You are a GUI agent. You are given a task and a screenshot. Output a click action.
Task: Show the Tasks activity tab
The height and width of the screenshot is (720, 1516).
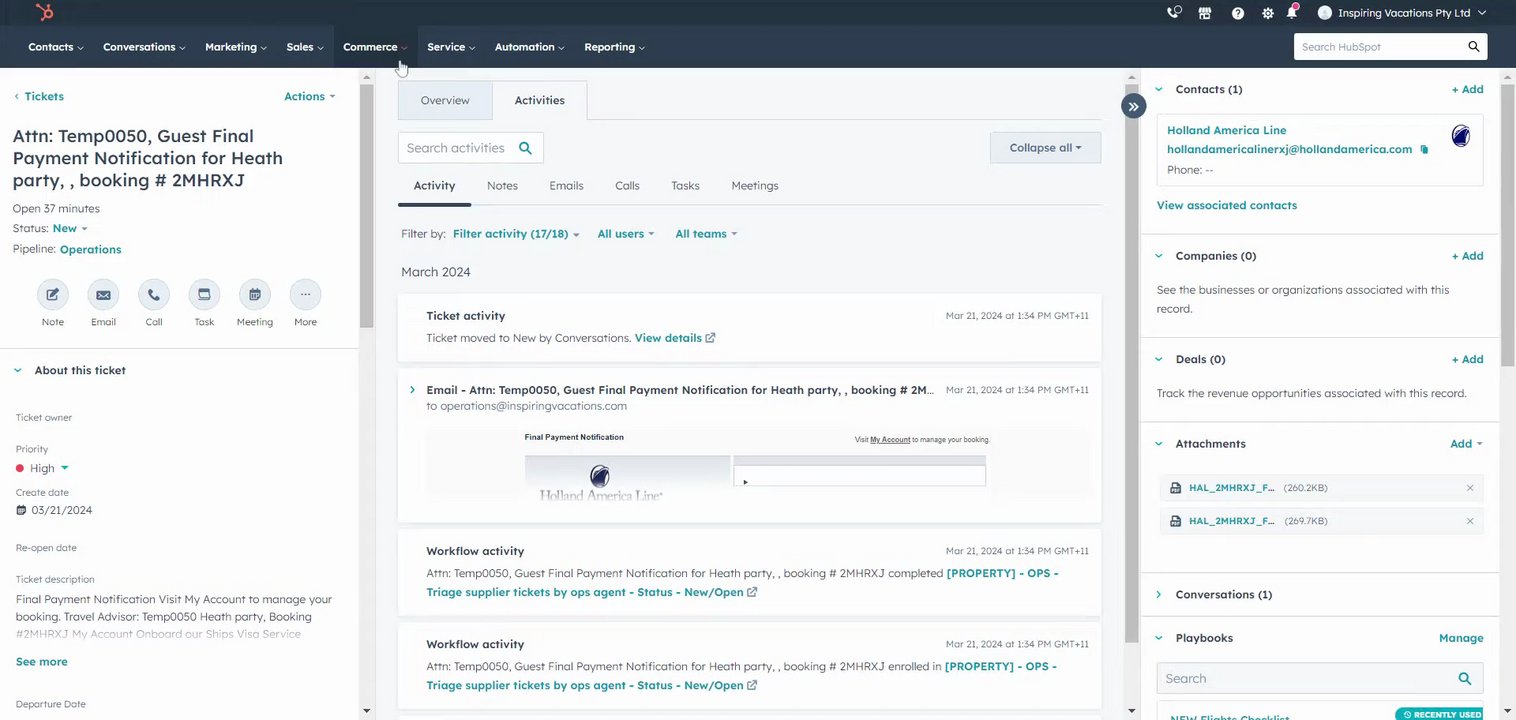tap(685, 186)
